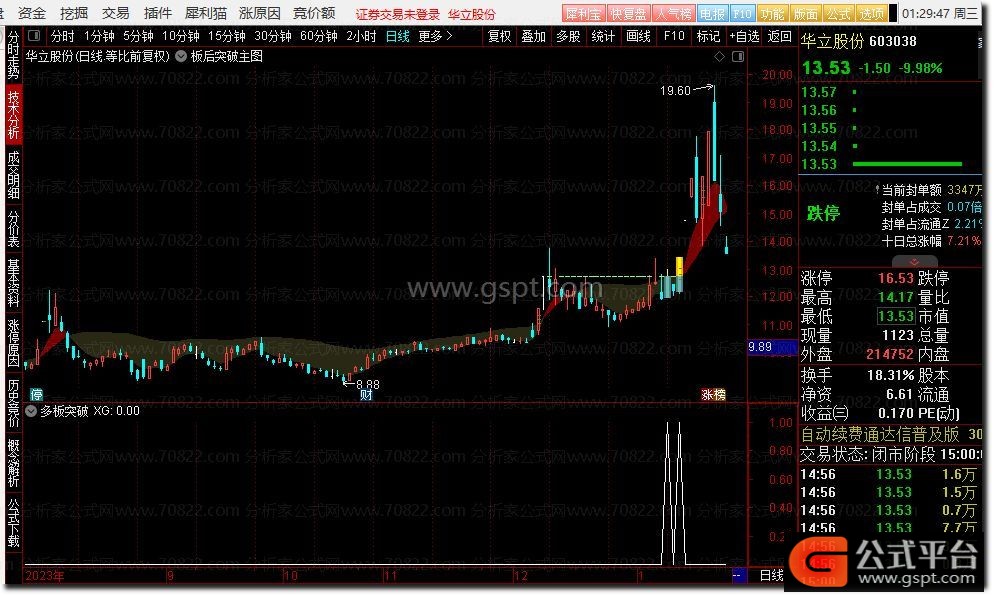The height and width of the screenshot is (595, 994).
Task: Click the 证券交易未登录 login link
Action: pos(397,14)
